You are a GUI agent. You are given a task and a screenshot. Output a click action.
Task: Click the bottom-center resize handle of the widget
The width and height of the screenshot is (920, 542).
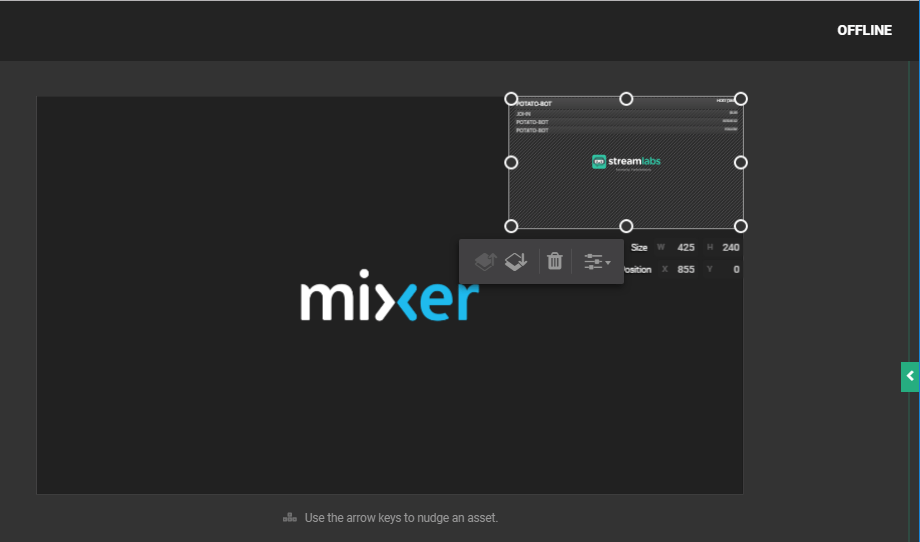pos(626,226)
